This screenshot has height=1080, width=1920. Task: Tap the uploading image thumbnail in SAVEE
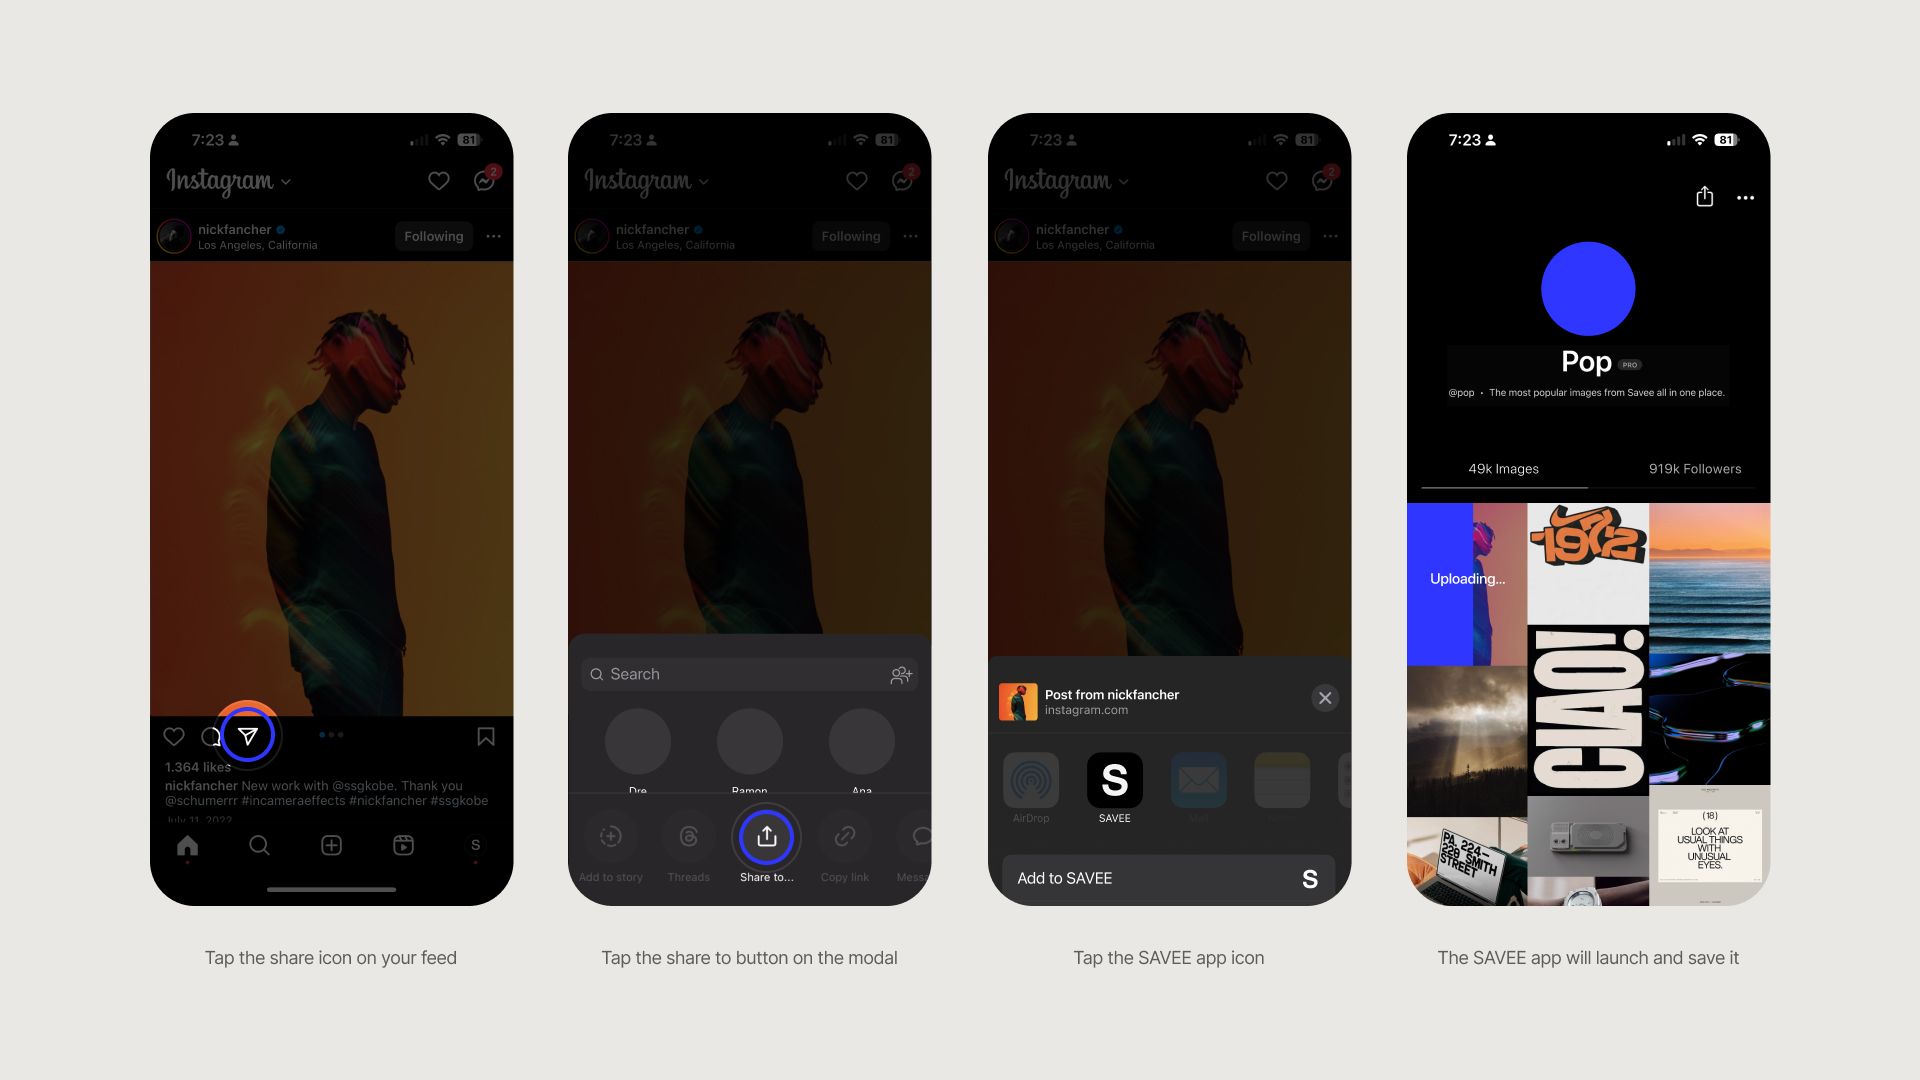pyautogui.click(x=1466, y=579)
